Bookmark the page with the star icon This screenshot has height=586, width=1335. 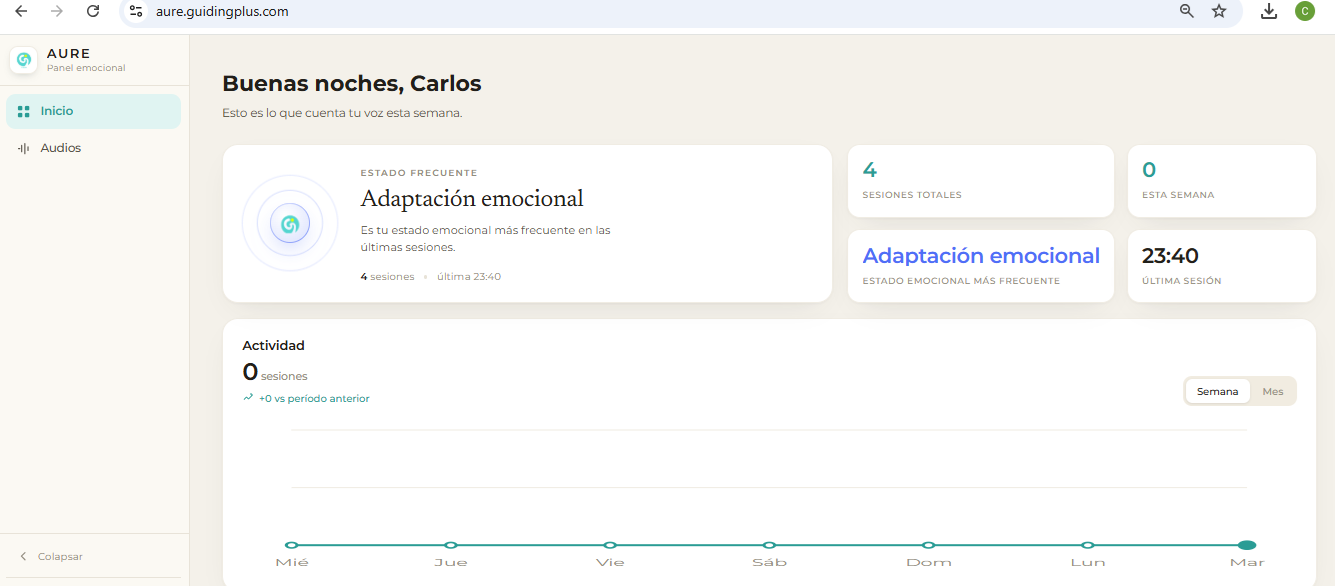pyautogui.click(x=1219, y=11)
